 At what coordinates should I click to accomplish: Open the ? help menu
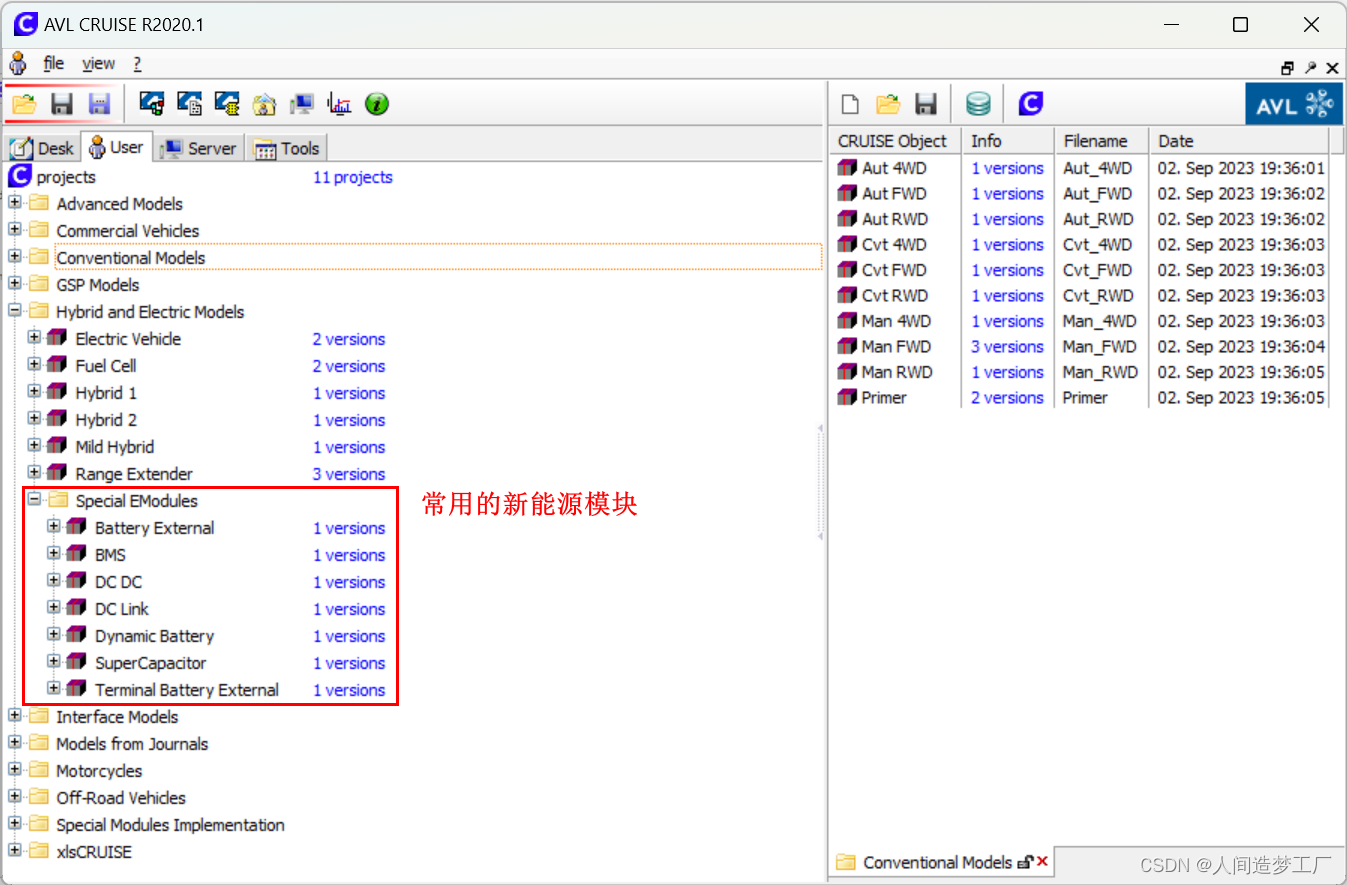(x=137, y=64)
